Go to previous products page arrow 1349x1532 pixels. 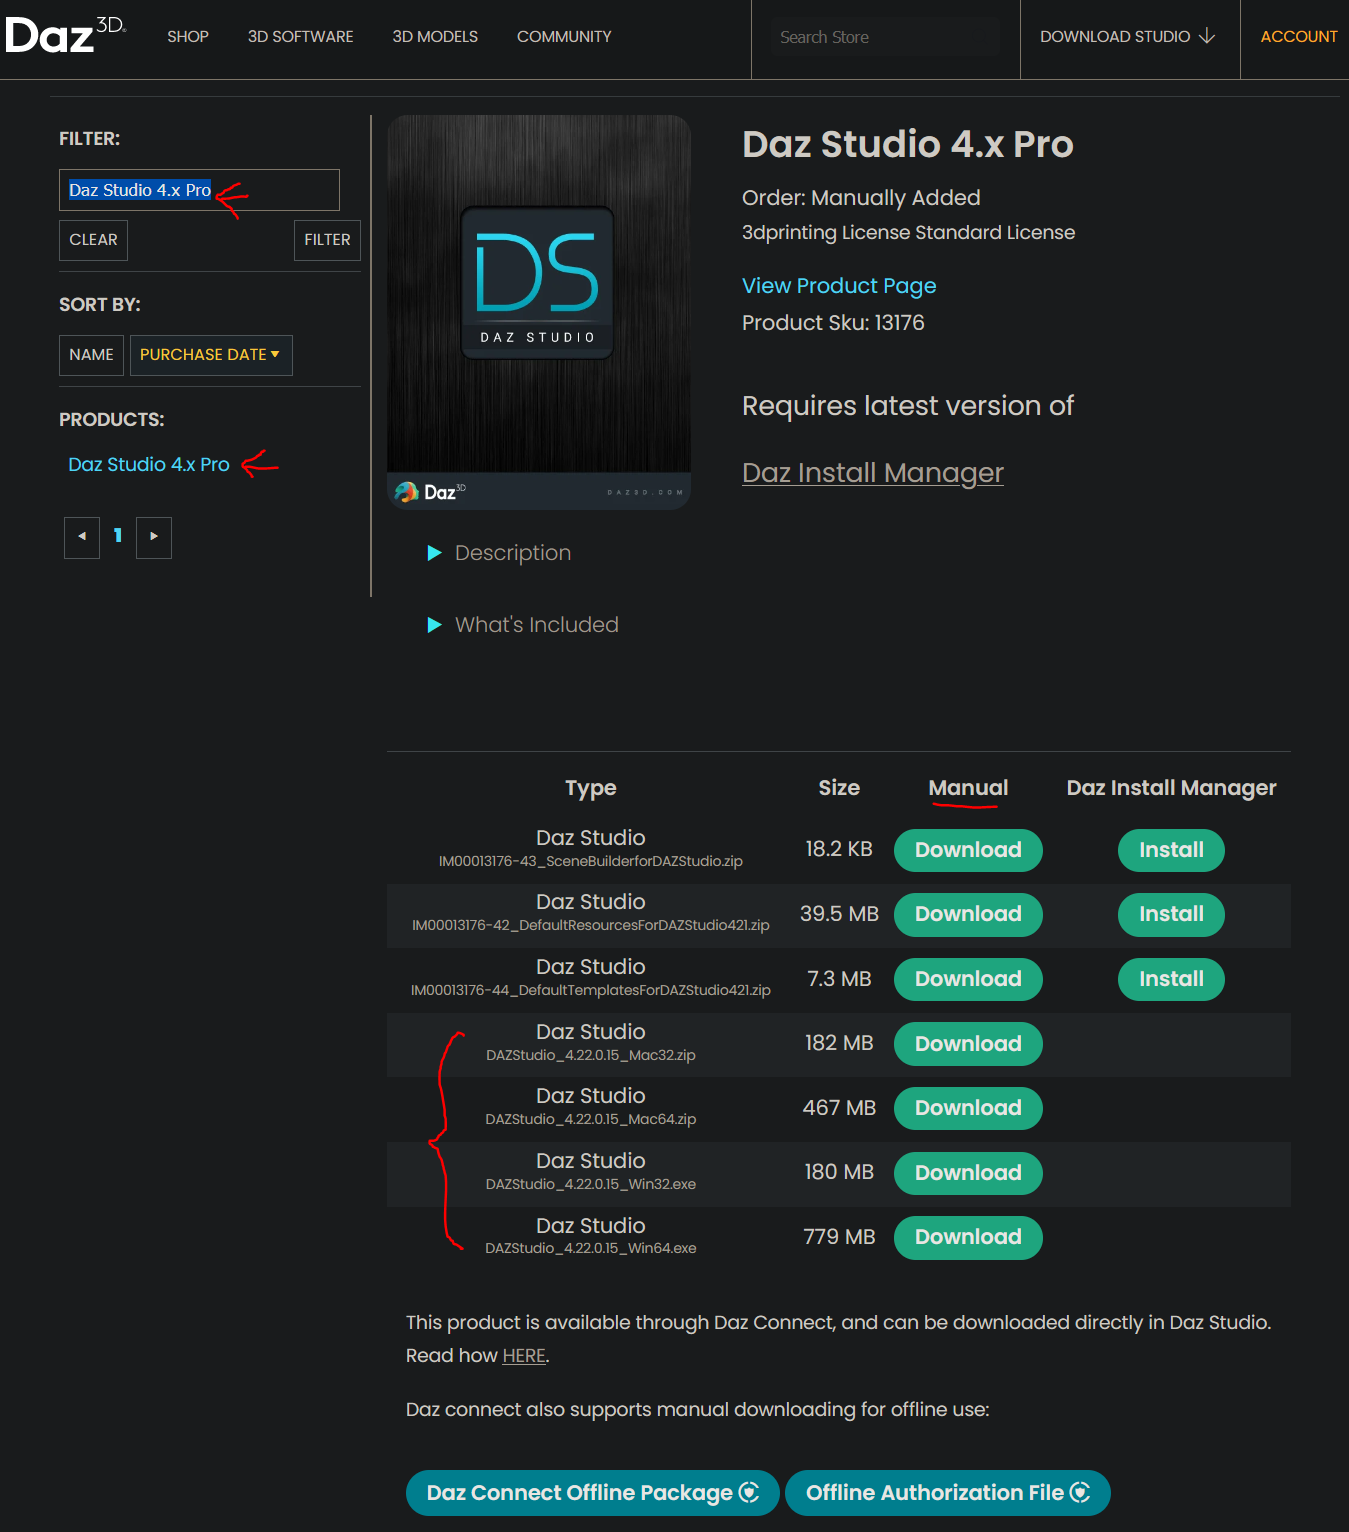(x=82, y=538)
